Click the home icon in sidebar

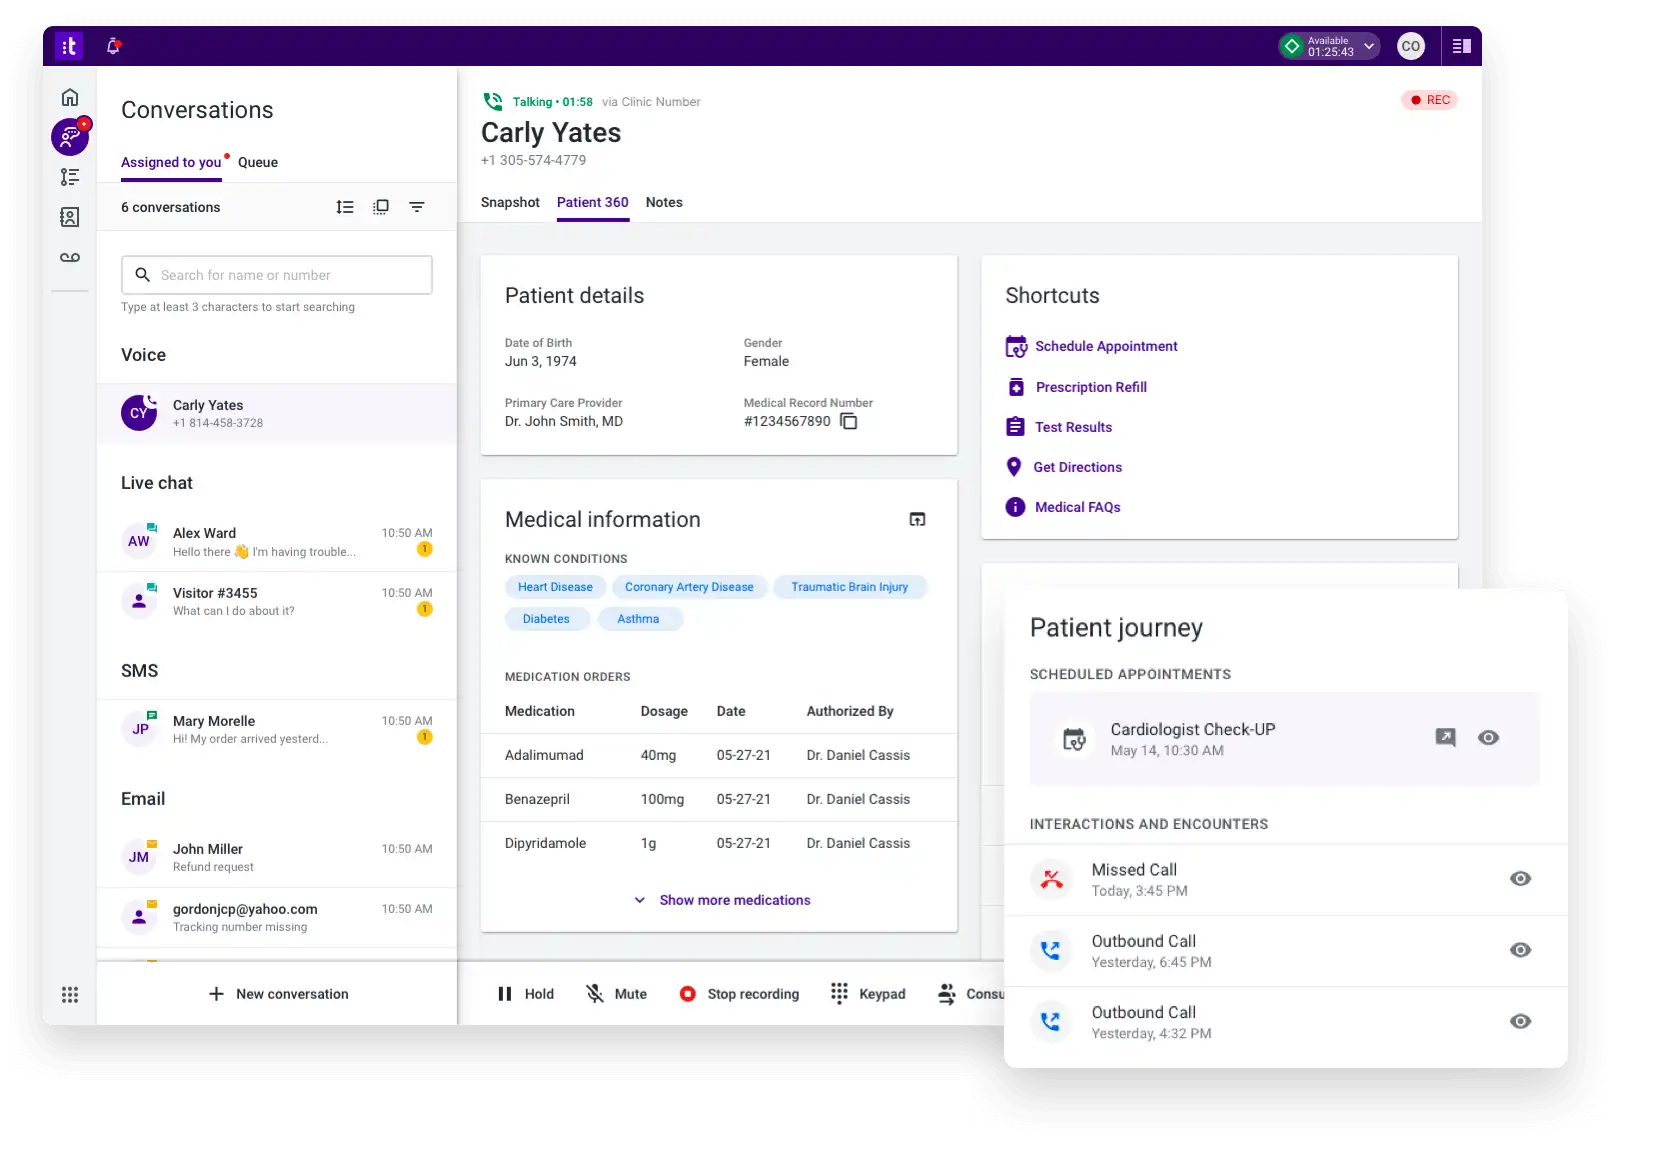tap(70, 97)
